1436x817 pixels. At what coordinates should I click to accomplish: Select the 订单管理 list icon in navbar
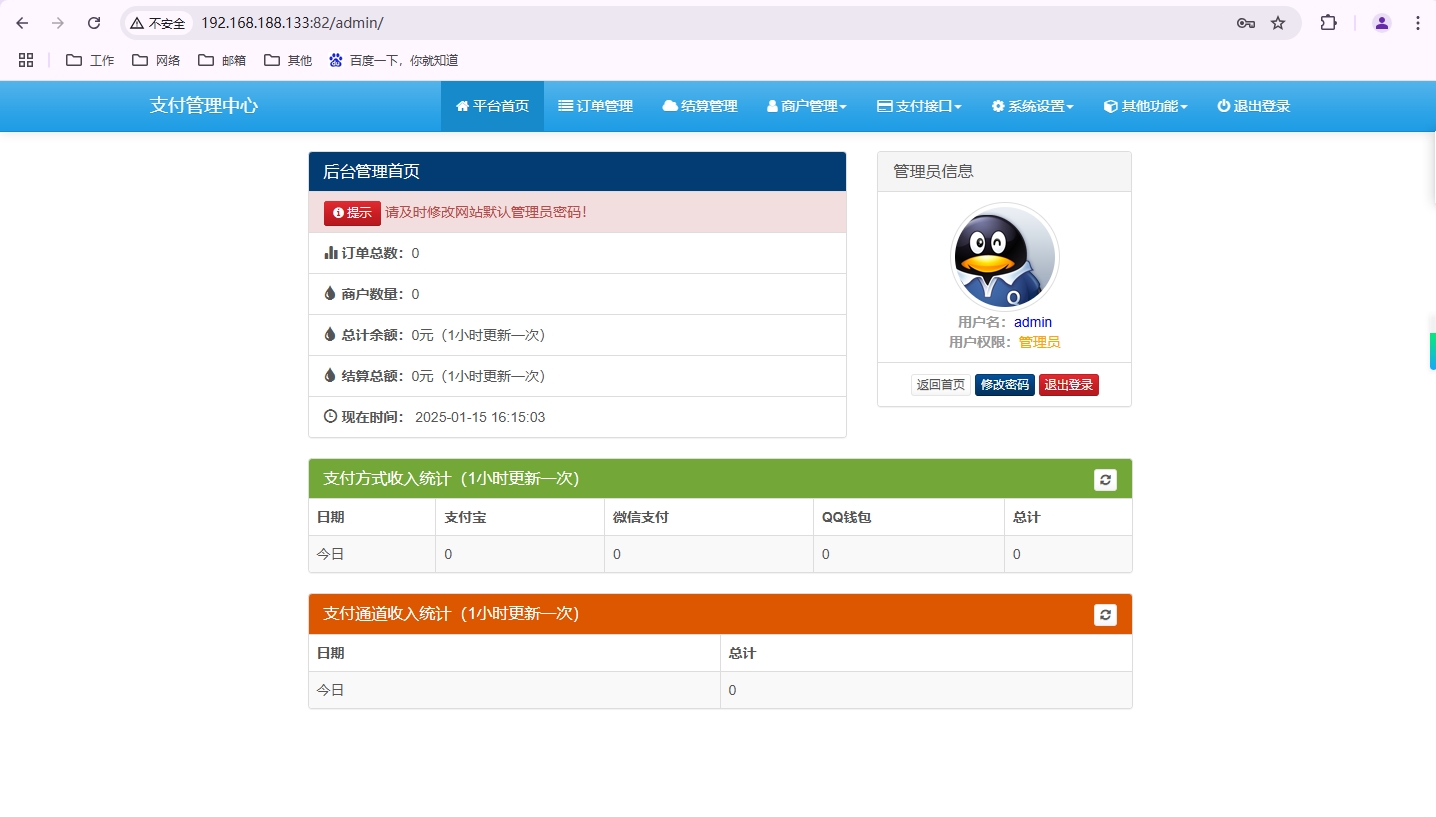click(566, 106)
